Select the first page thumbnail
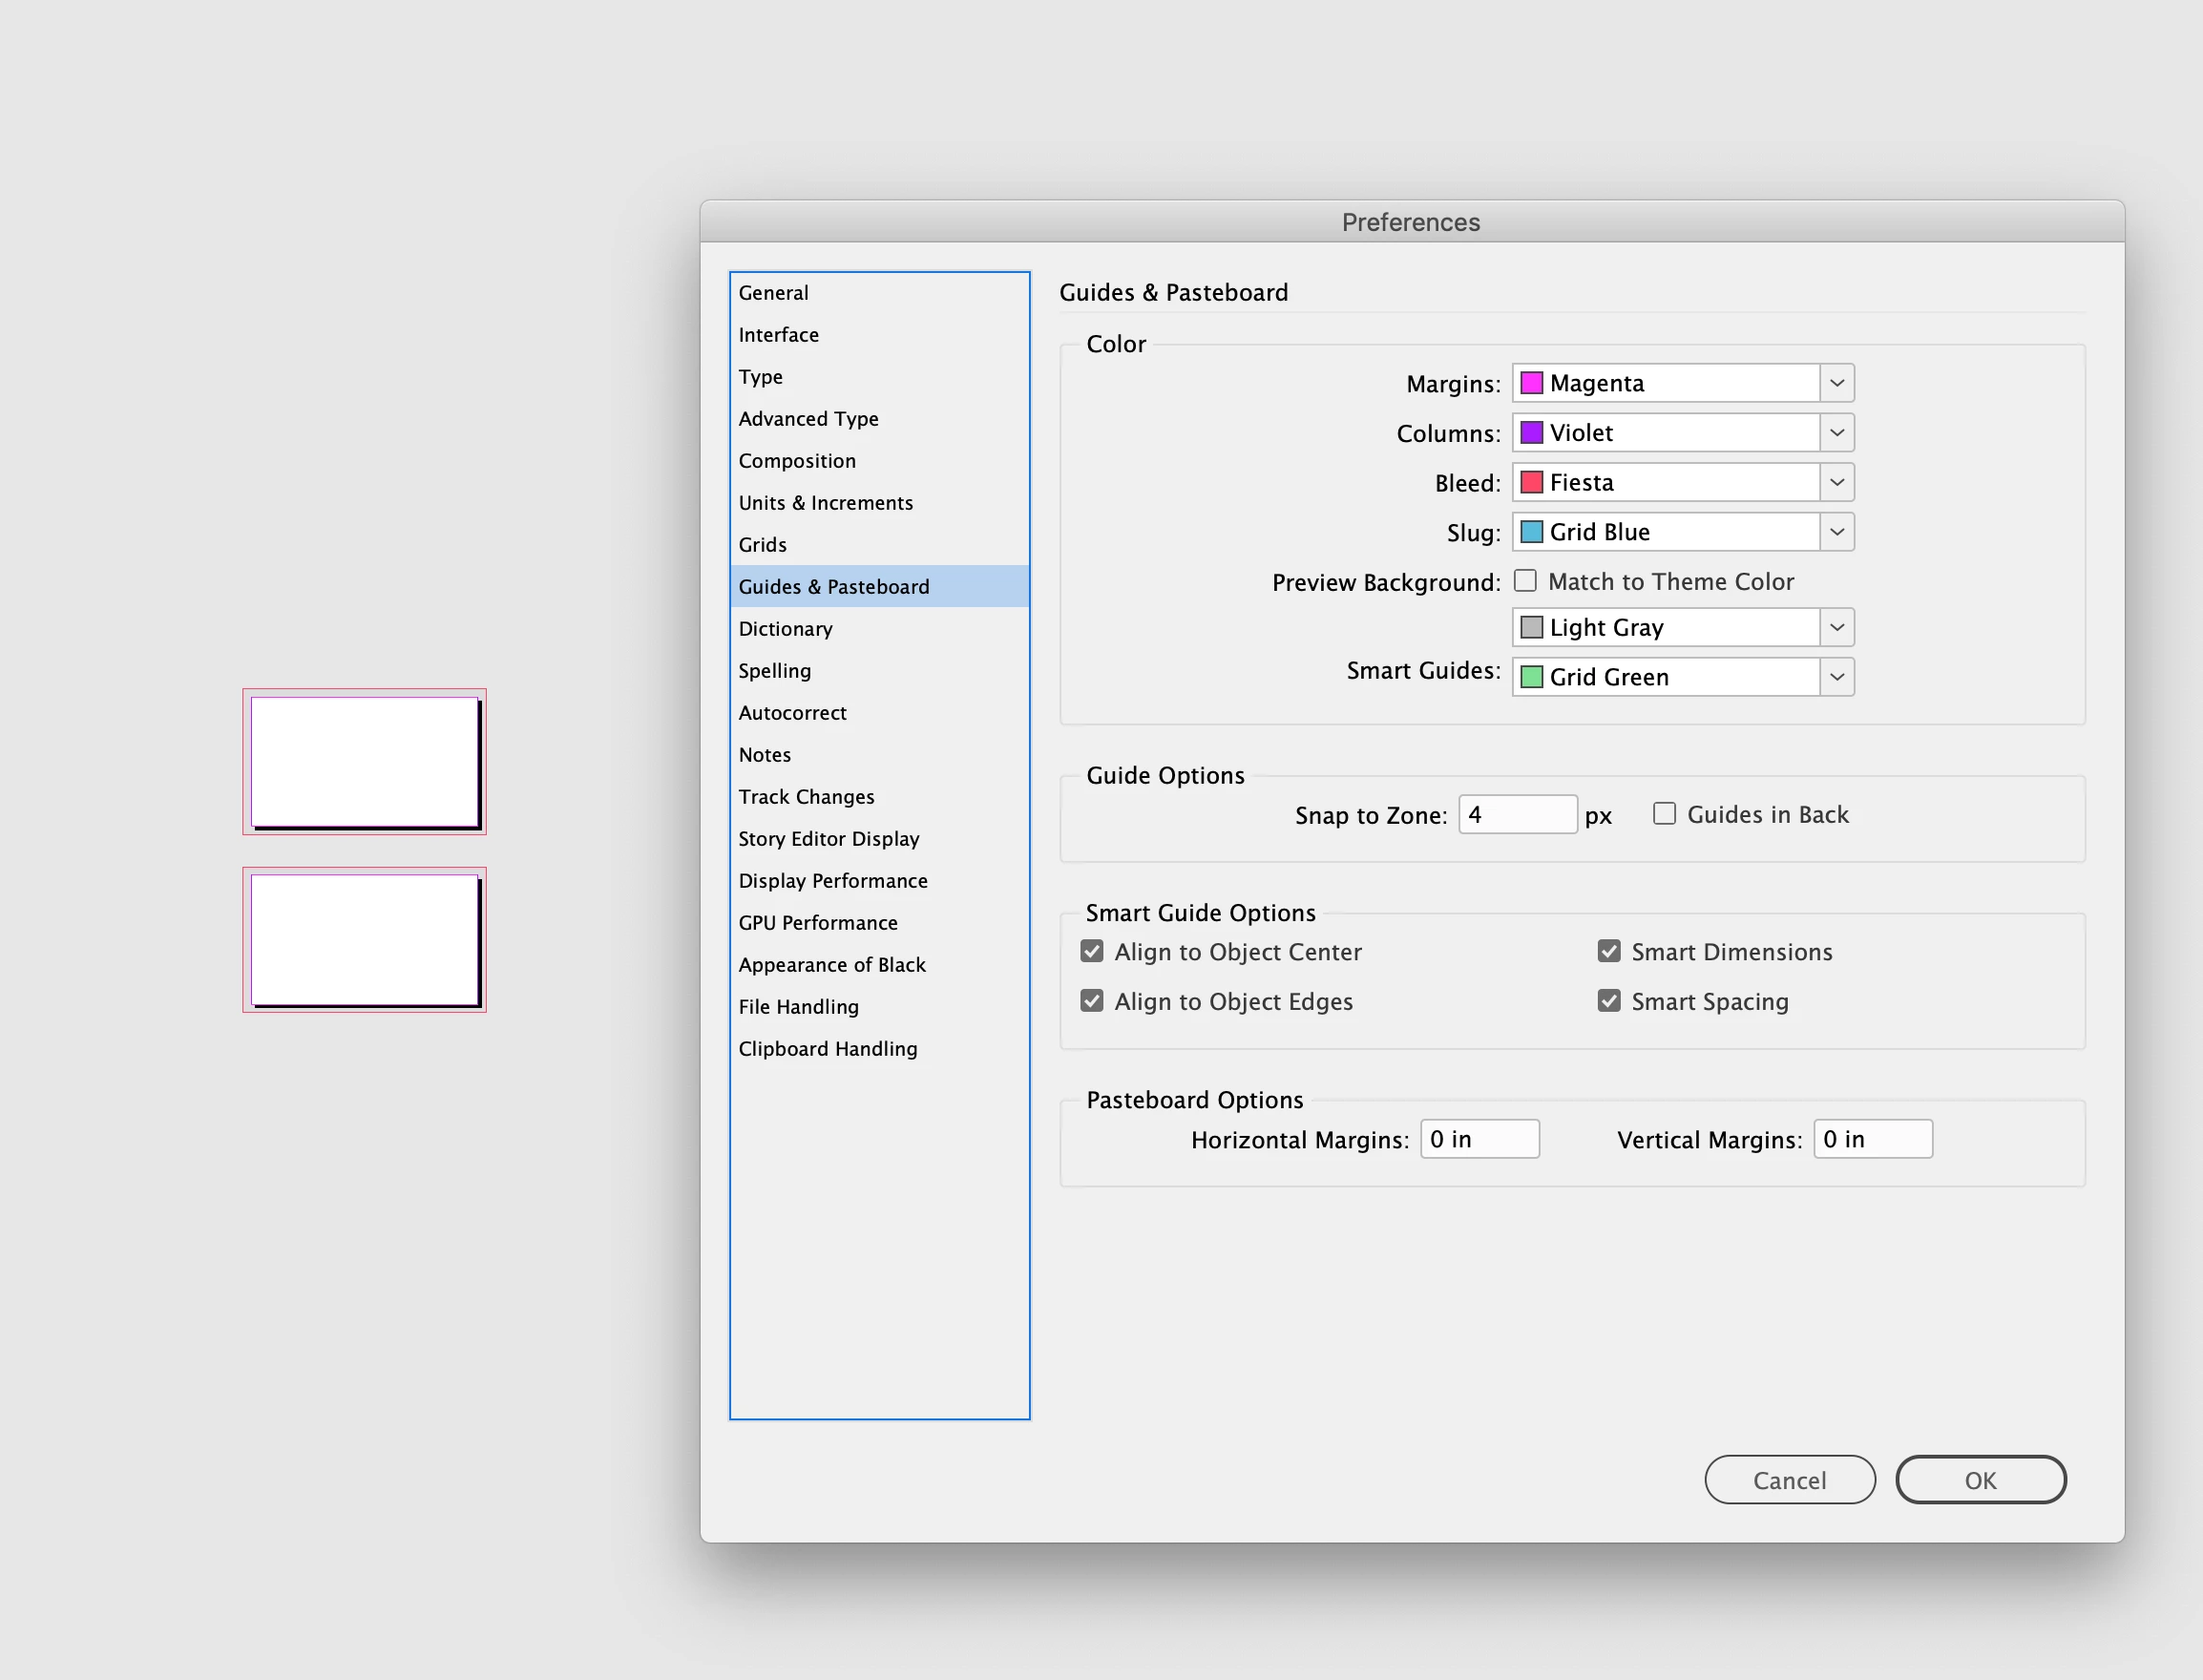 tap(364, 762)
